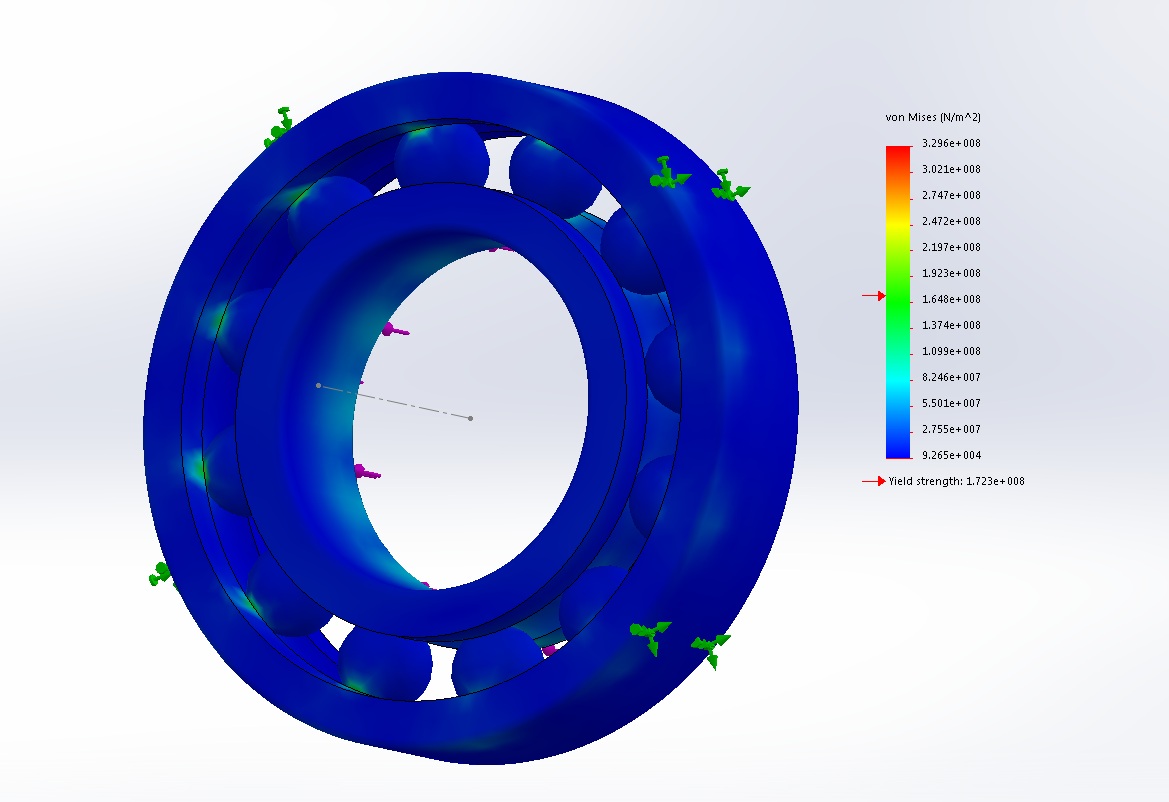1169x802 pixels.
Task: Click the left endpoint of the dash-dot axis
Action: 319,385
